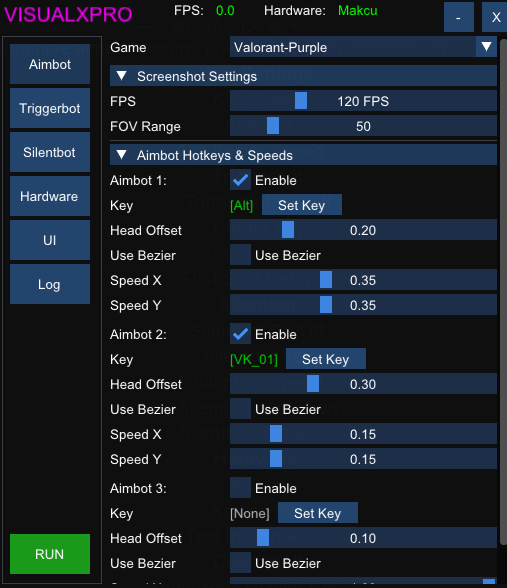
Task: Select the Log tab
Action: tap(50, 284)
